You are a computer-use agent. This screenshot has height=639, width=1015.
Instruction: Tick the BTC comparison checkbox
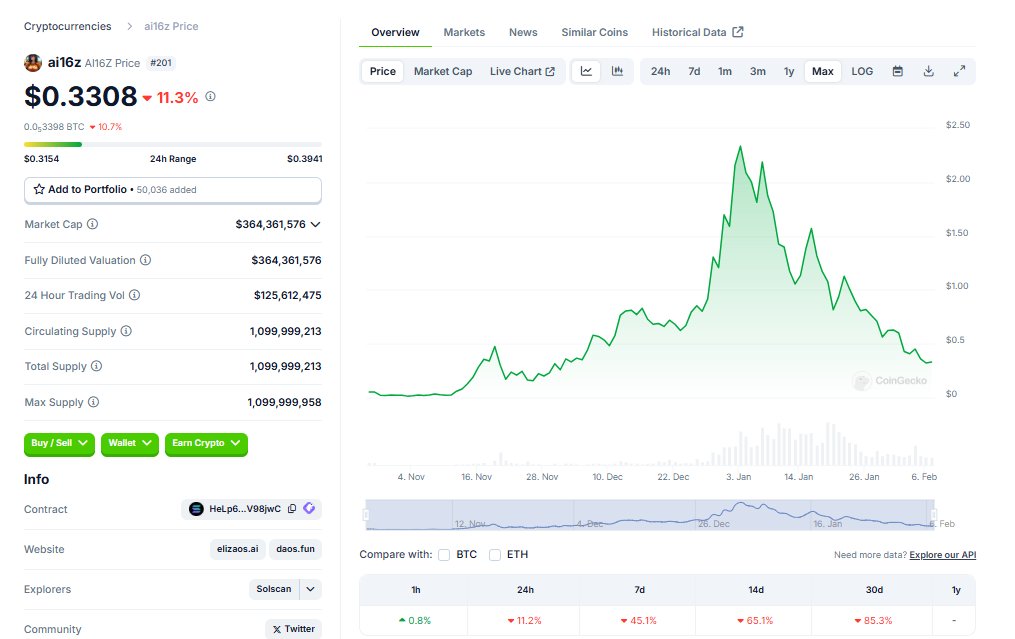coord(444,555)
